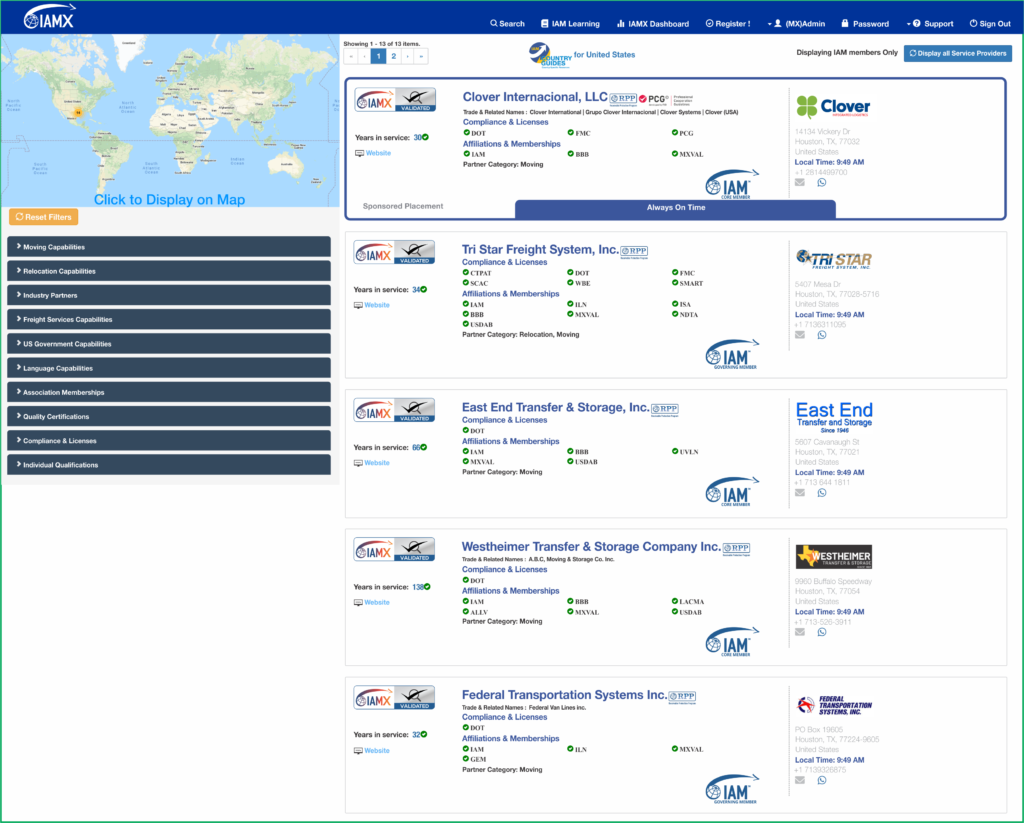1024x823 pixels.
Task: Click the Always On Time banner
Action: point(675,208)
